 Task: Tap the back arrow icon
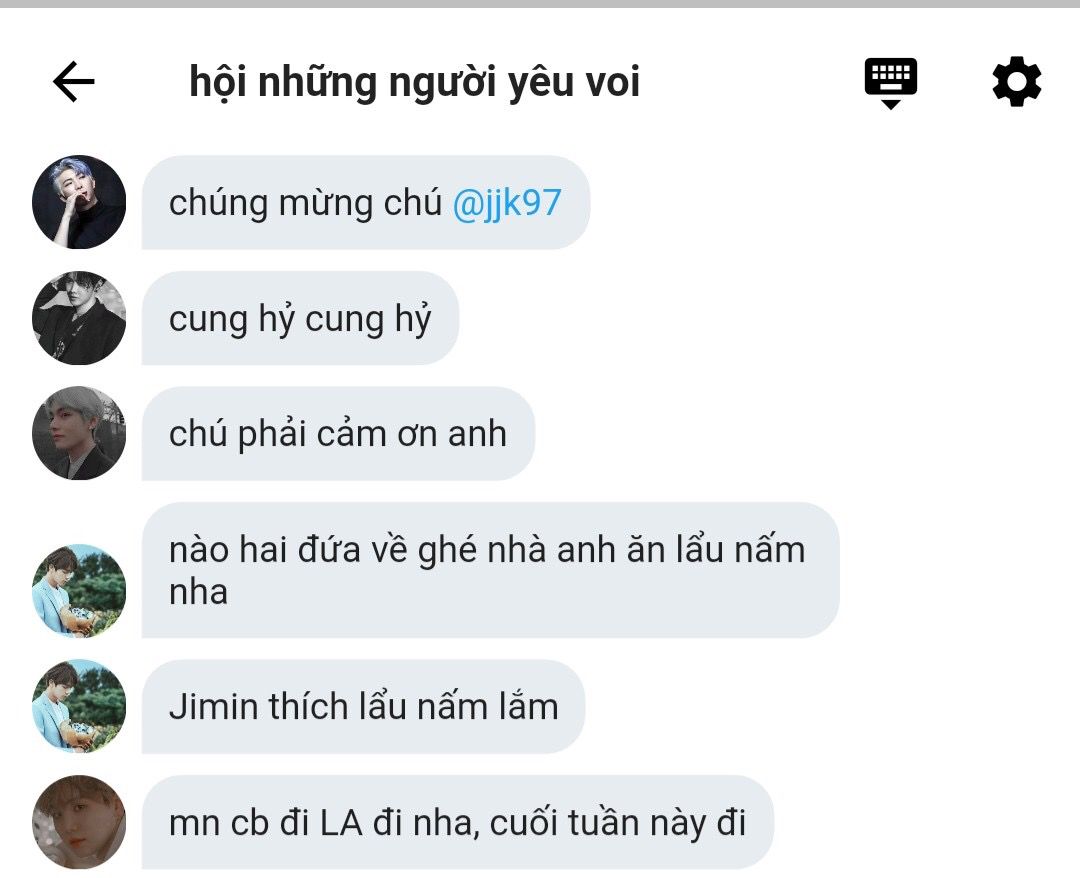pyautogui.click(x=74, y=81)
